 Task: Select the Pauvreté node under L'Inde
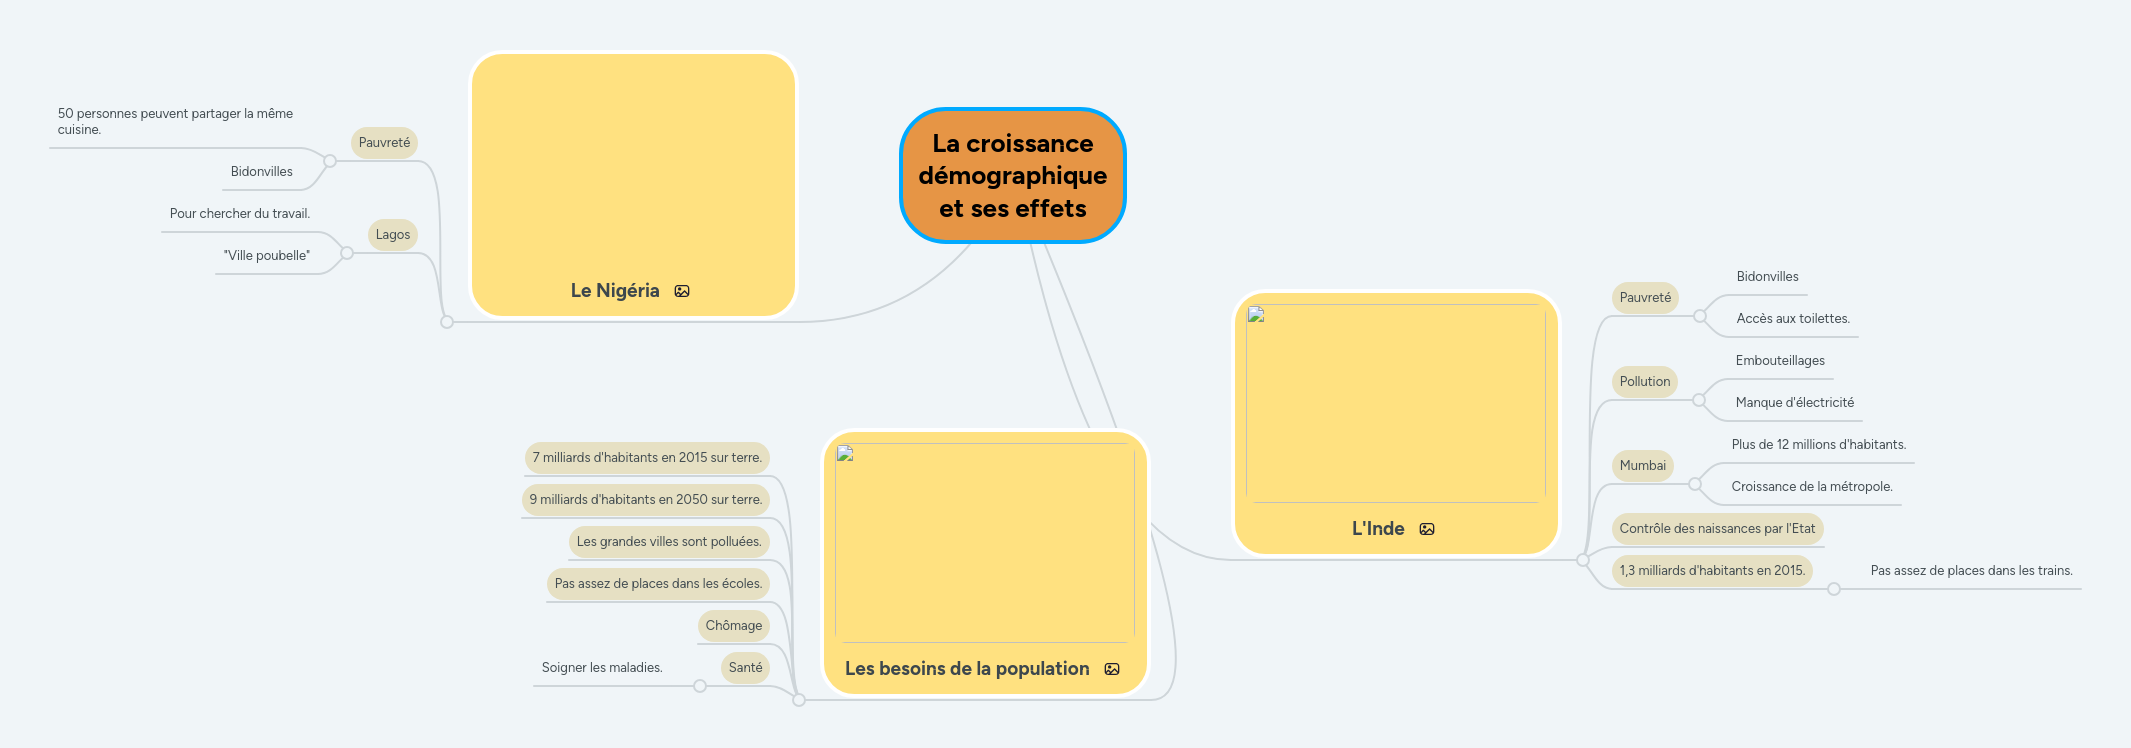tap(1645, 298)
